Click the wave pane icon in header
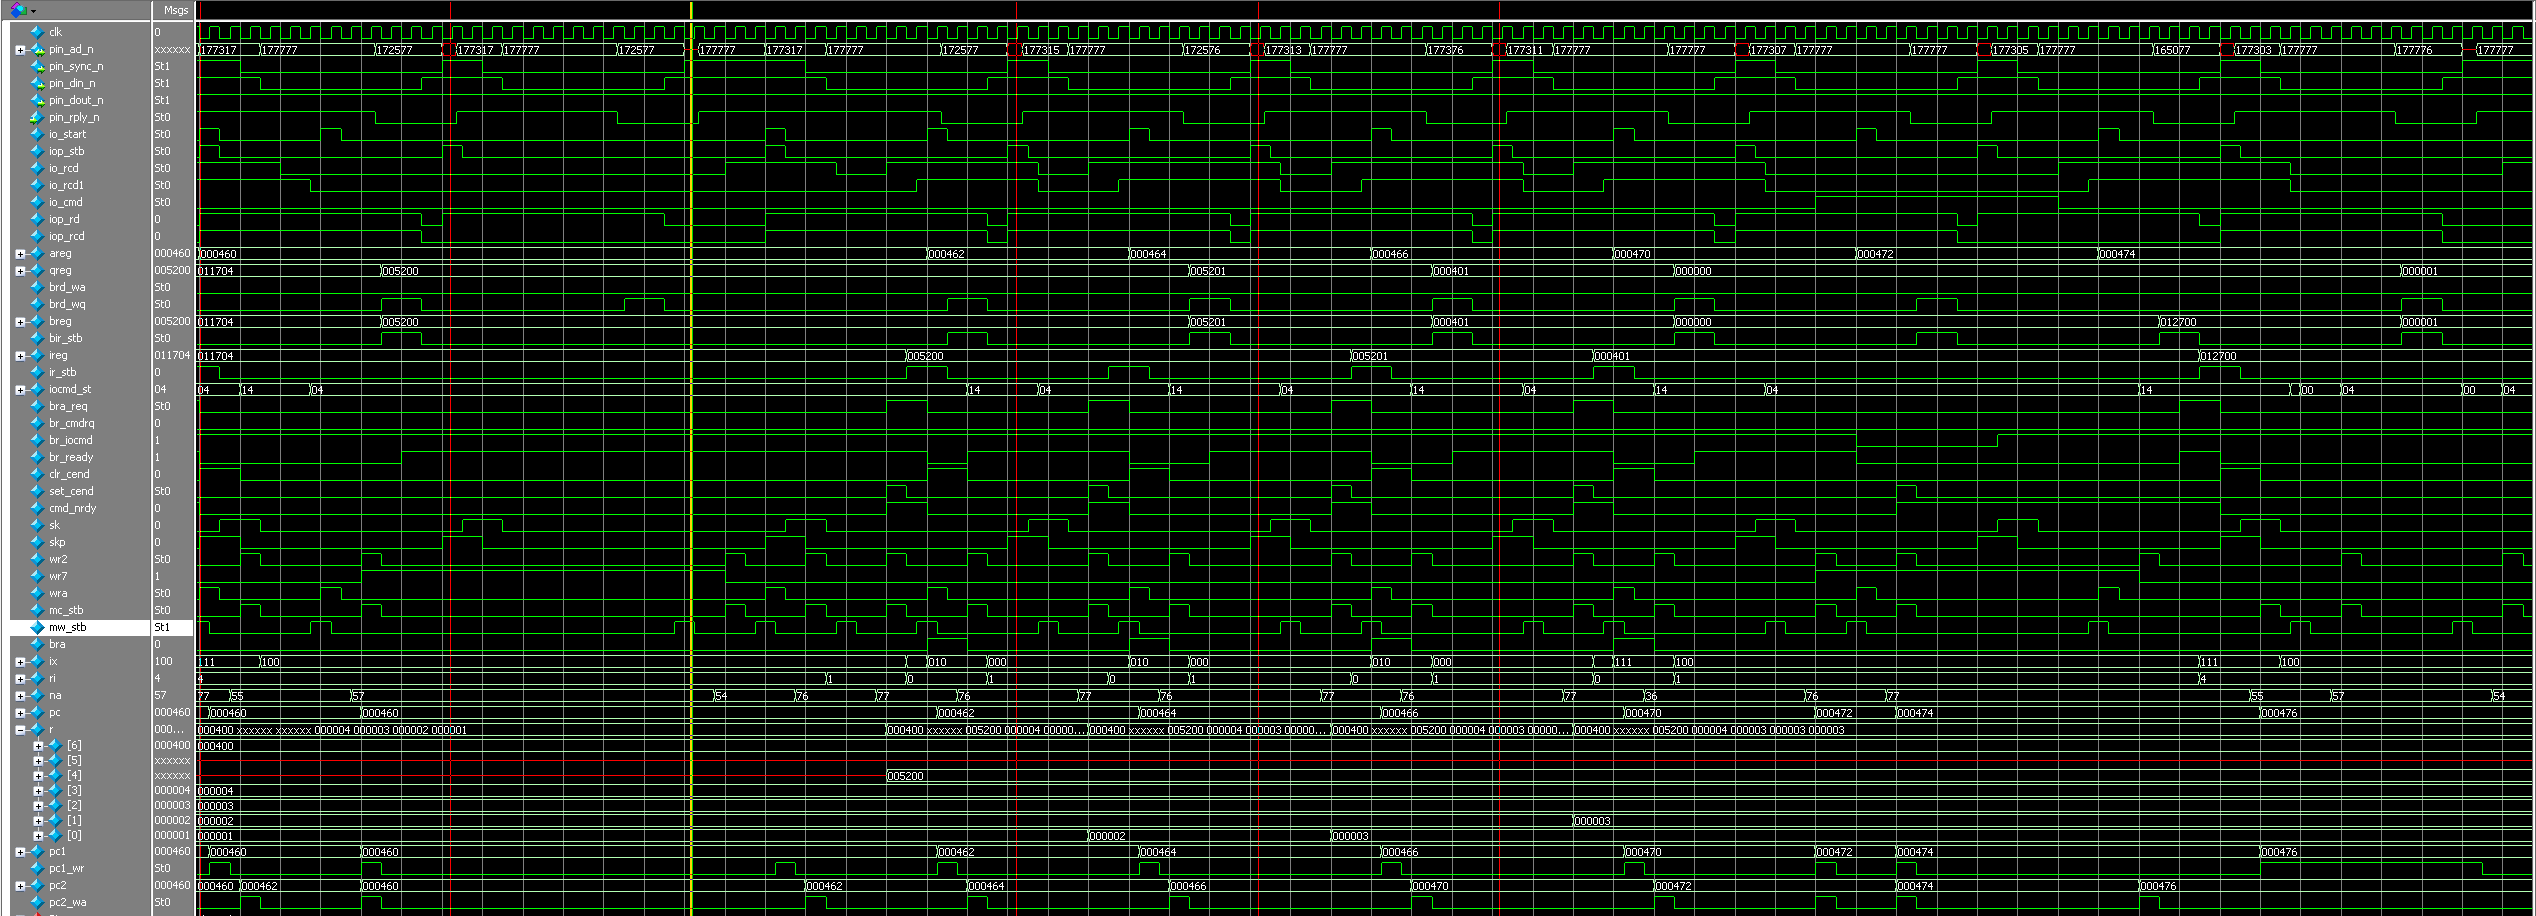 coord(17,10)
